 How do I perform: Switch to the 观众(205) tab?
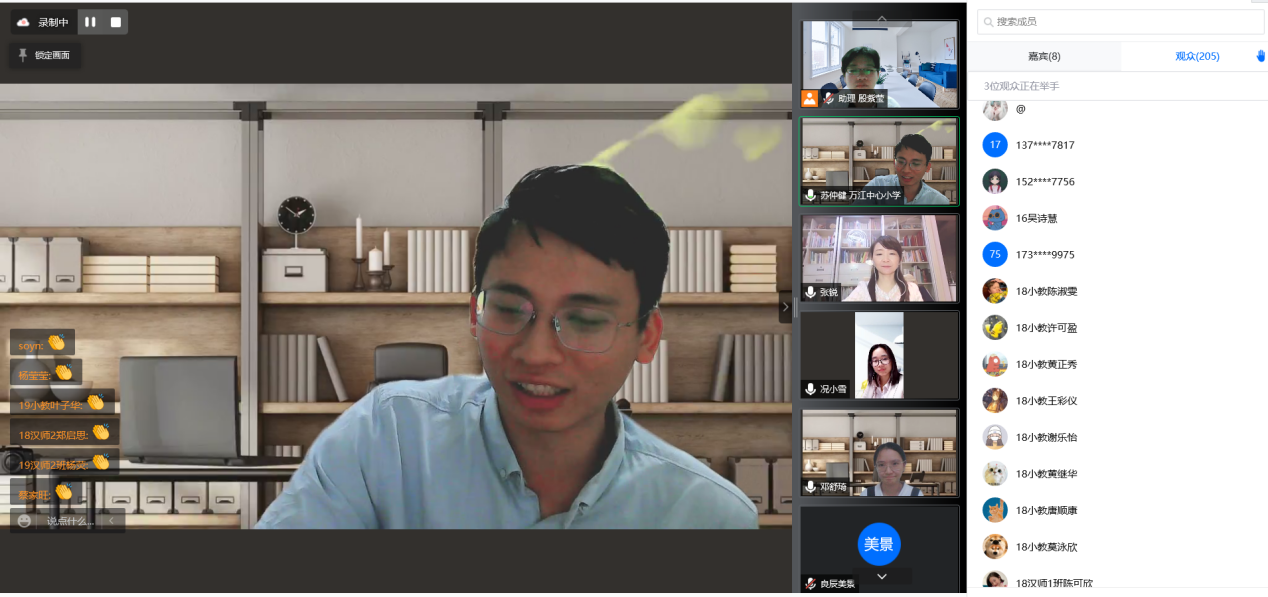point(1196,56)
